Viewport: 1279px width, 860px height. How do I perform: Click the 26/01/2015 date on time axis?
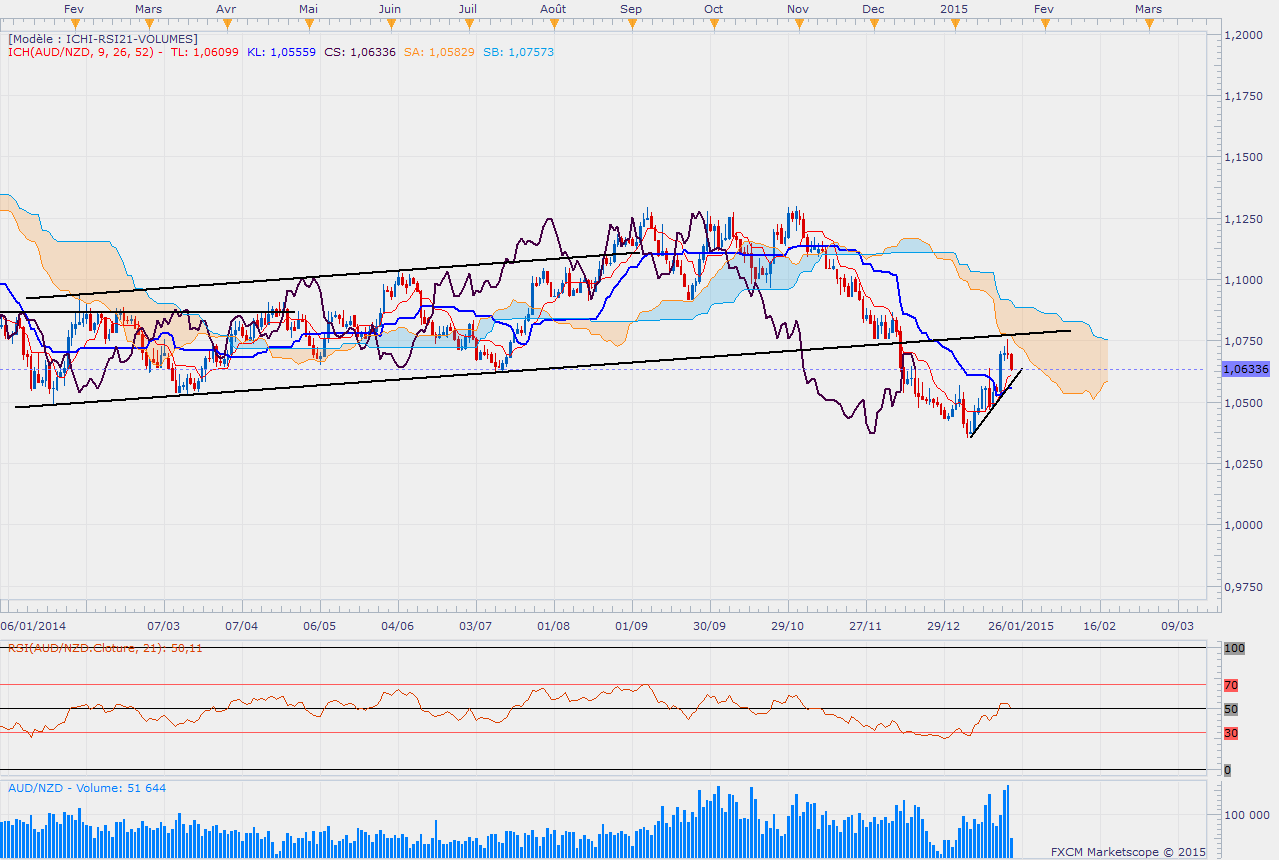(x=1021, y=625)
